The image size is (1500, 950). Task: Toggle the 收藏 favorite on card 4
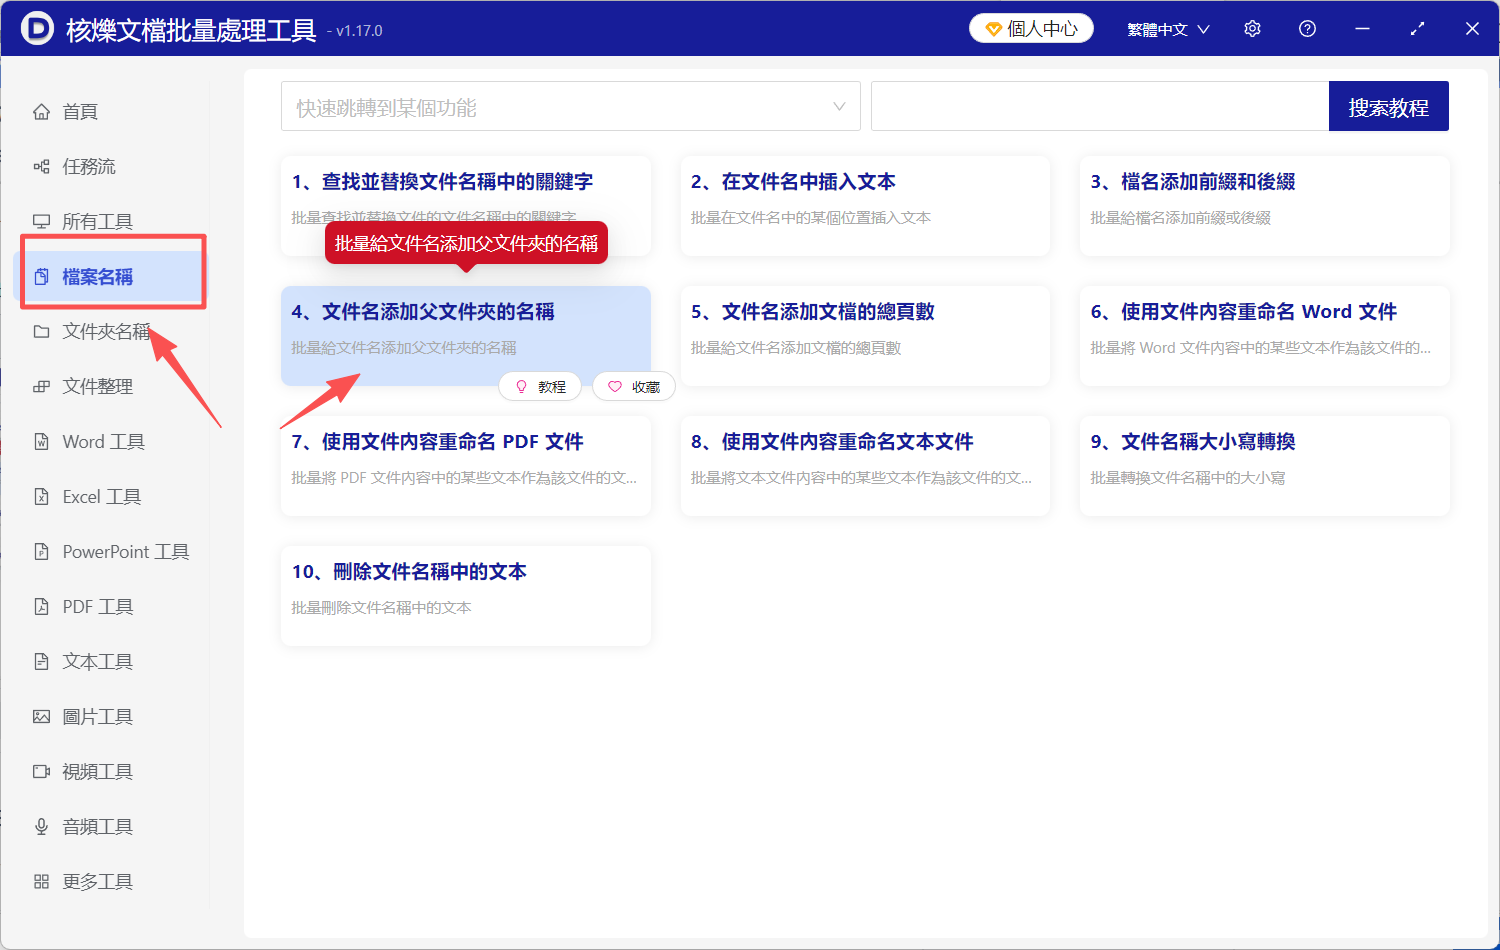click(x=633, y=386)
